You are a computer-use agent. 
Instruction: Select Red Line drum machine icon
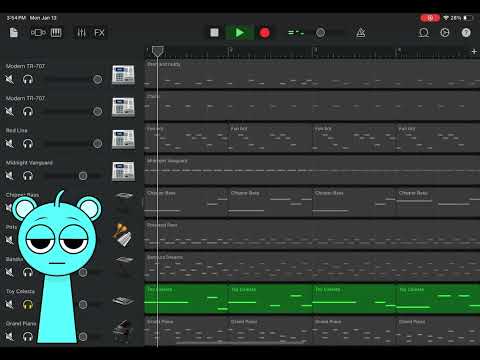[123, 139]
